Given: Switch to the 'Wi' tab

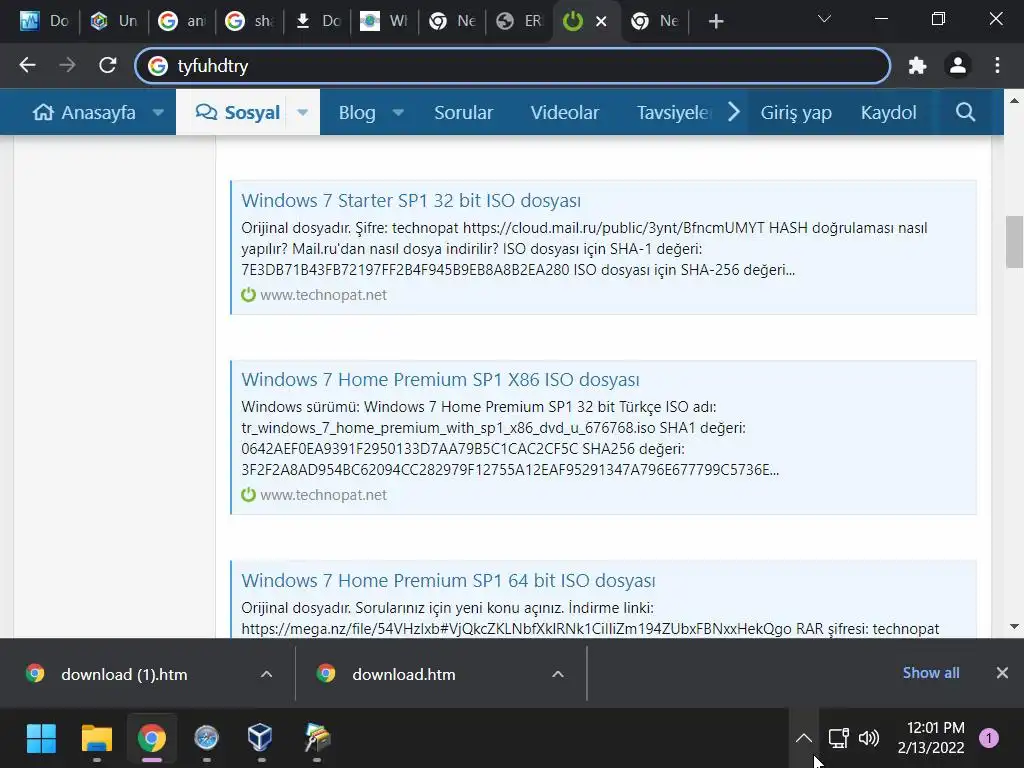Looking at the screenshot, I should click(384, 22).
